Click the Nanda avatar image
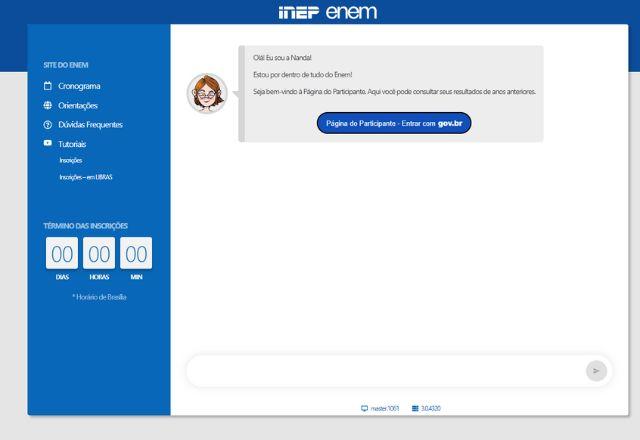 click(x=207, y=93)
